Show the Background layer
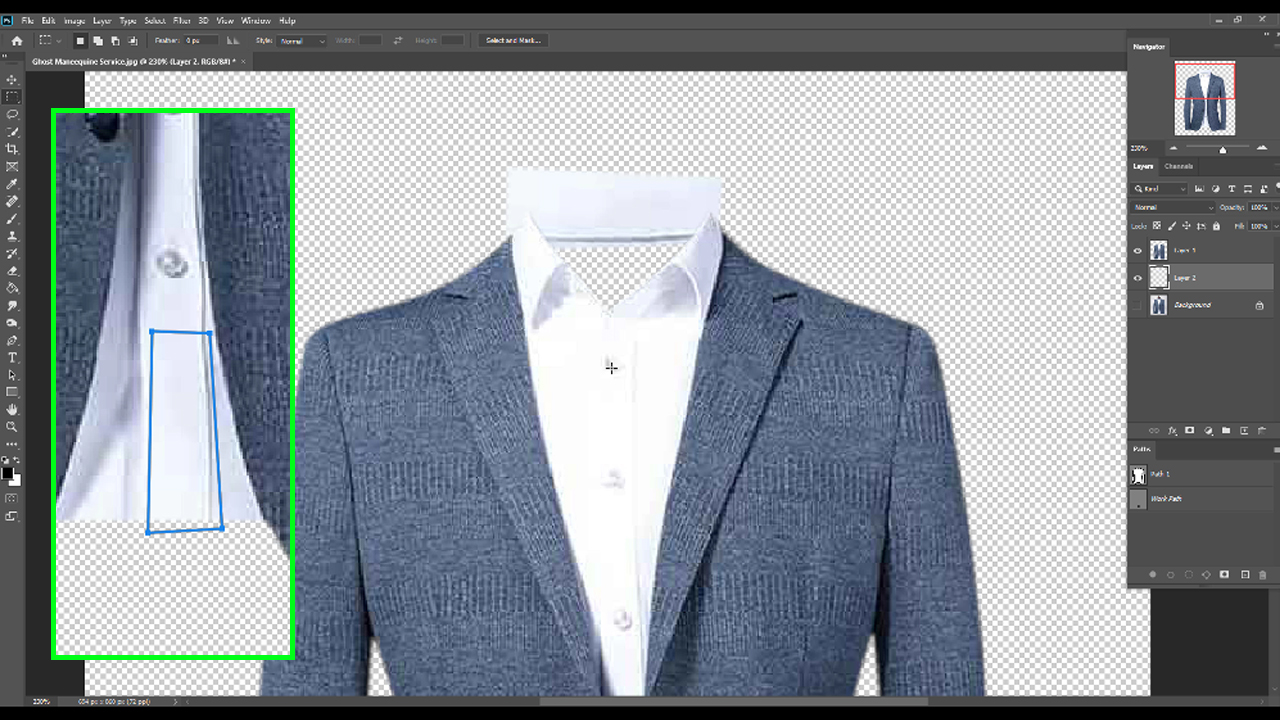The width and height of the screenshot is (1280, 720). tap(1137, 305)
